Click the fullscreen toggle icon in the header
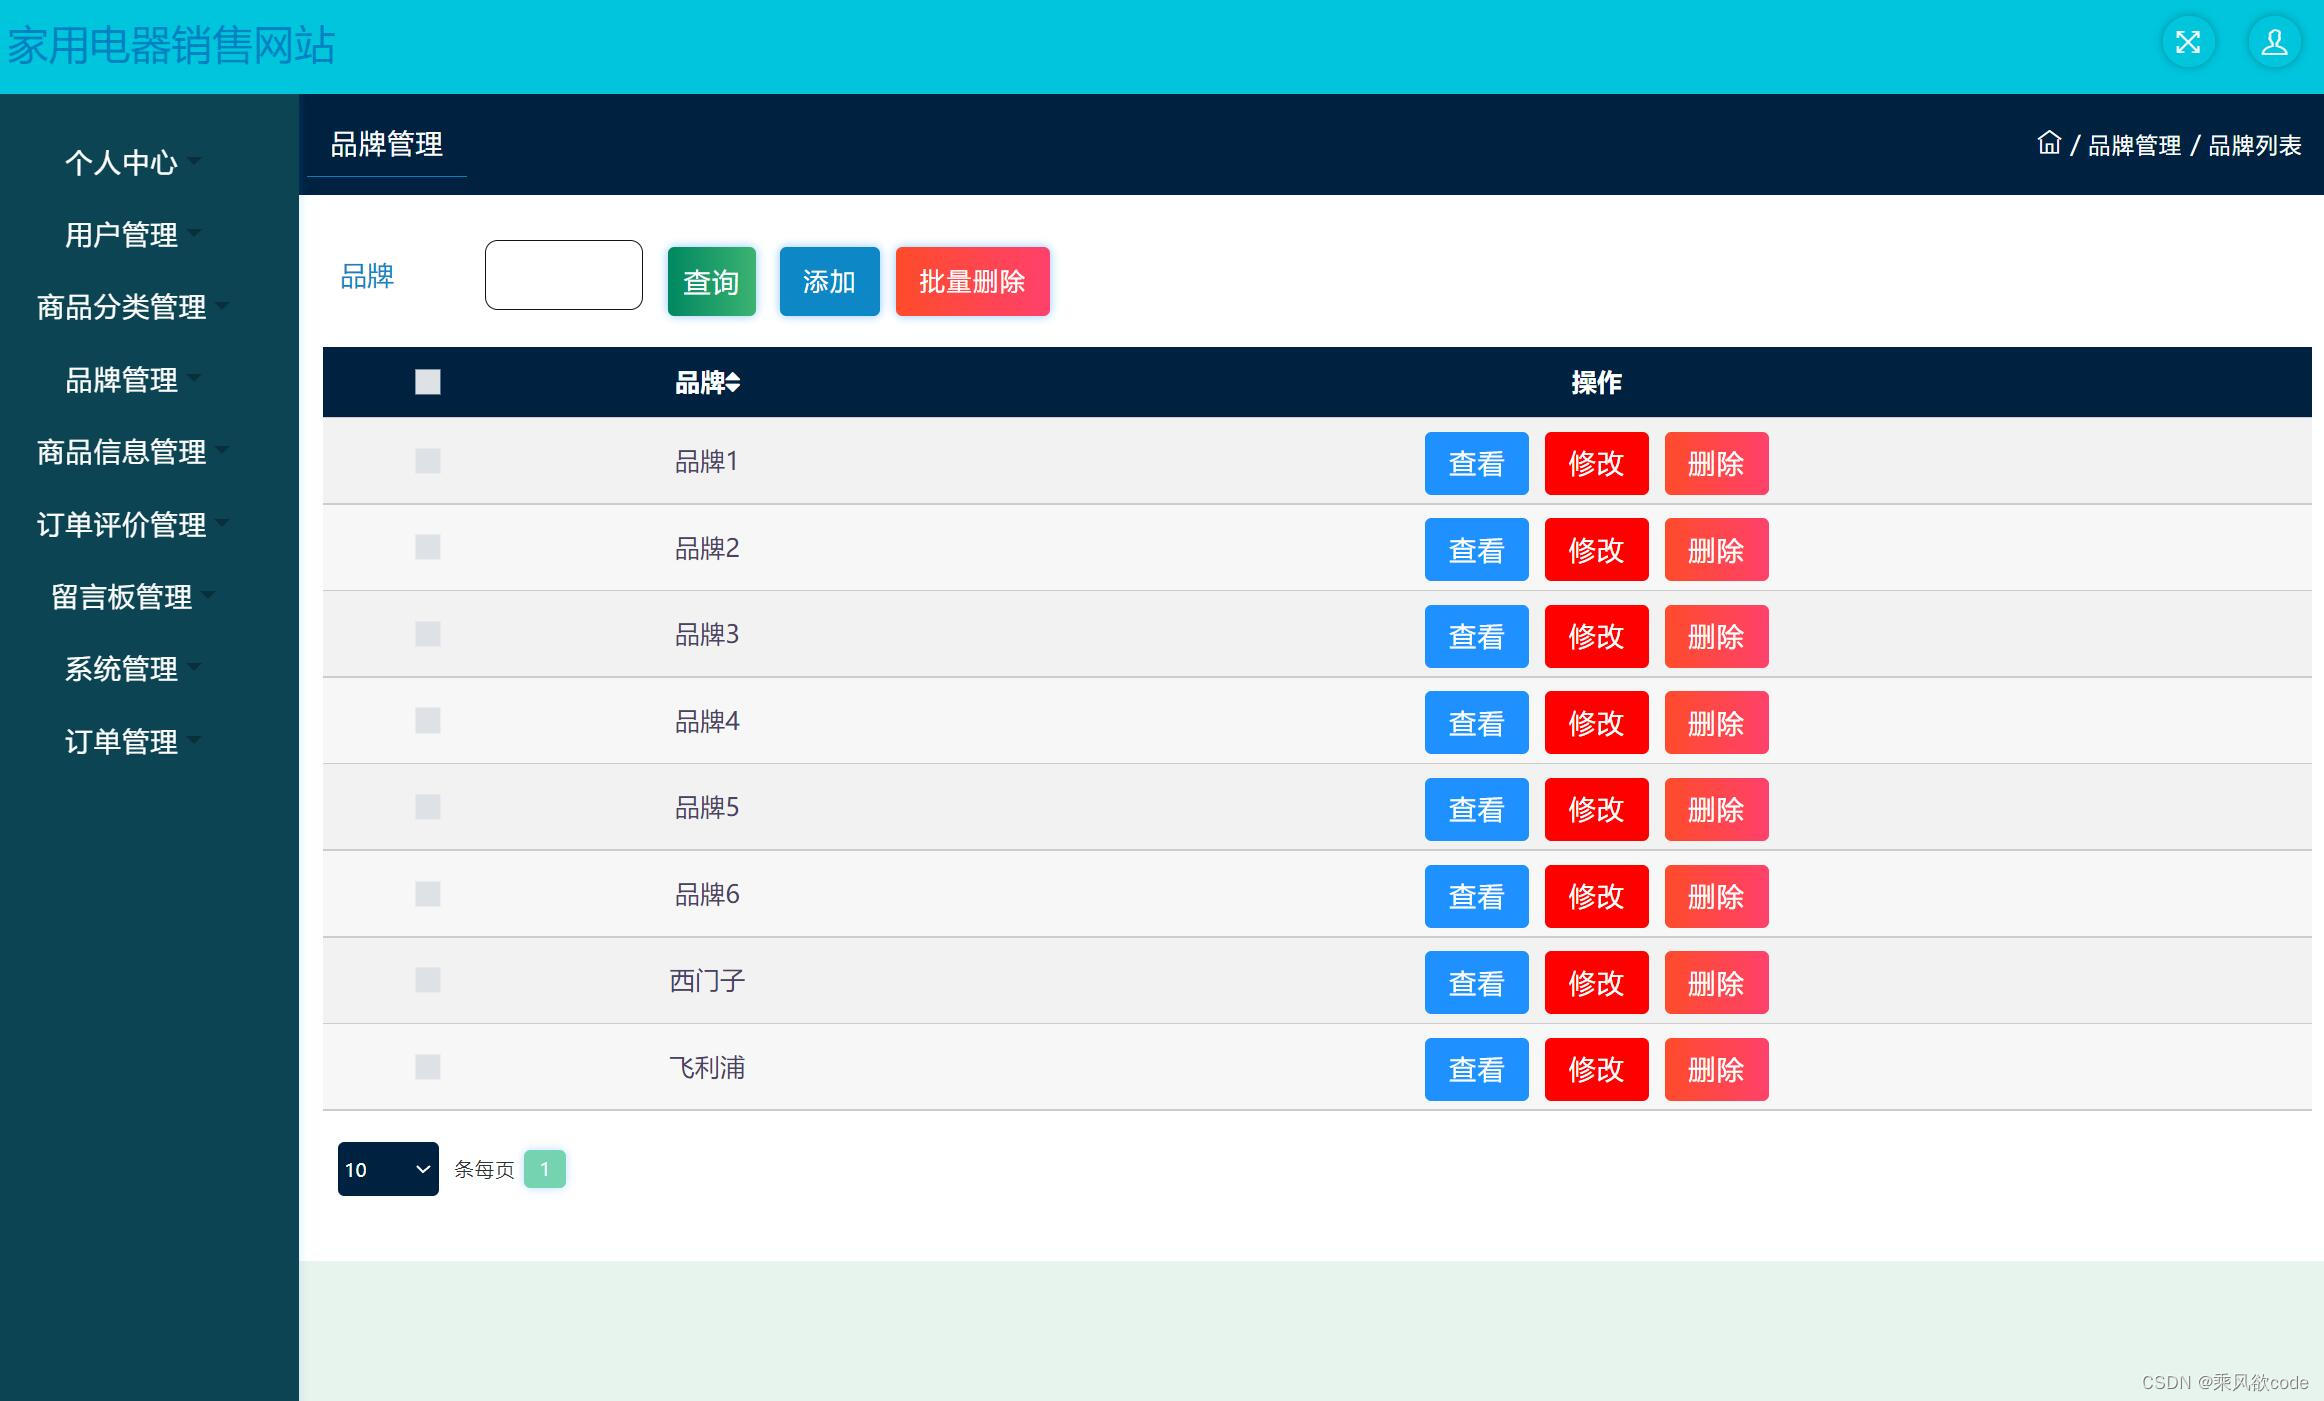Image resolution: width=2324 pixels, height=1401 pixels. 2187,42
